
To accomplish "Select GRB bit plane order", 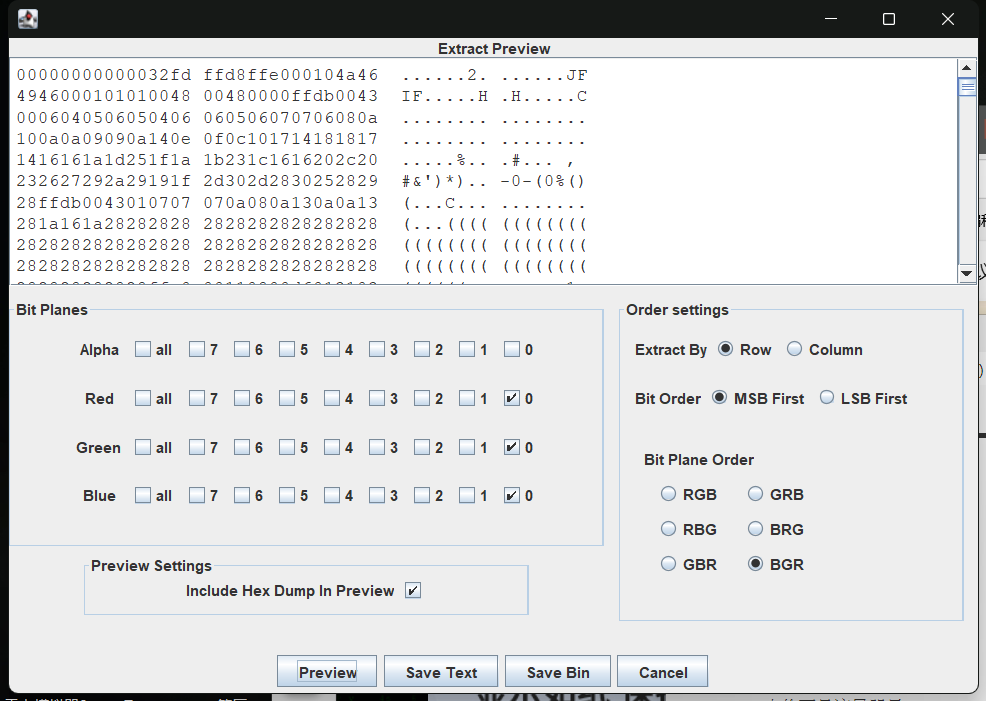I will click(756, 494).
